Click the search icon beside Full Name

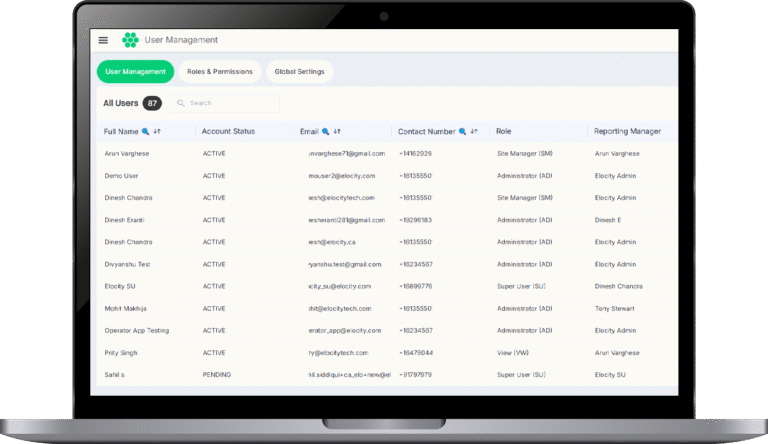tap(146, 131)
